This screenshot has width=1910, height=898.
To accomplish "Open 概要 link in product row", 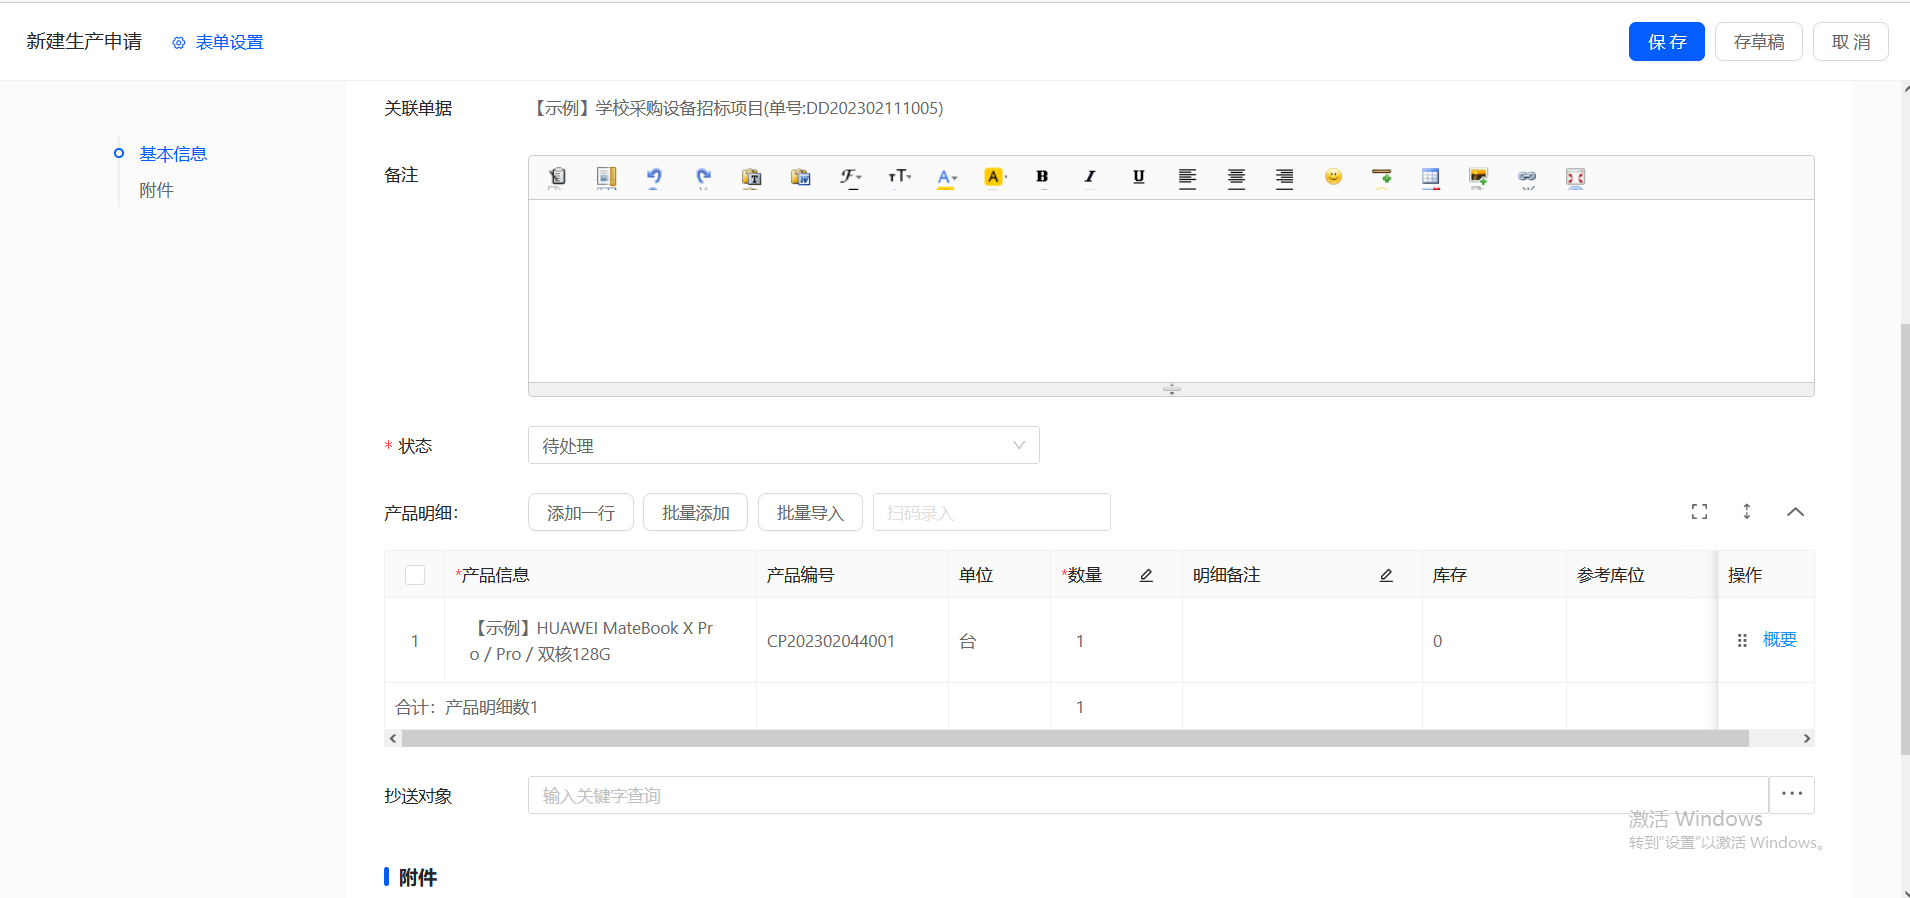I will [1779, 640].
